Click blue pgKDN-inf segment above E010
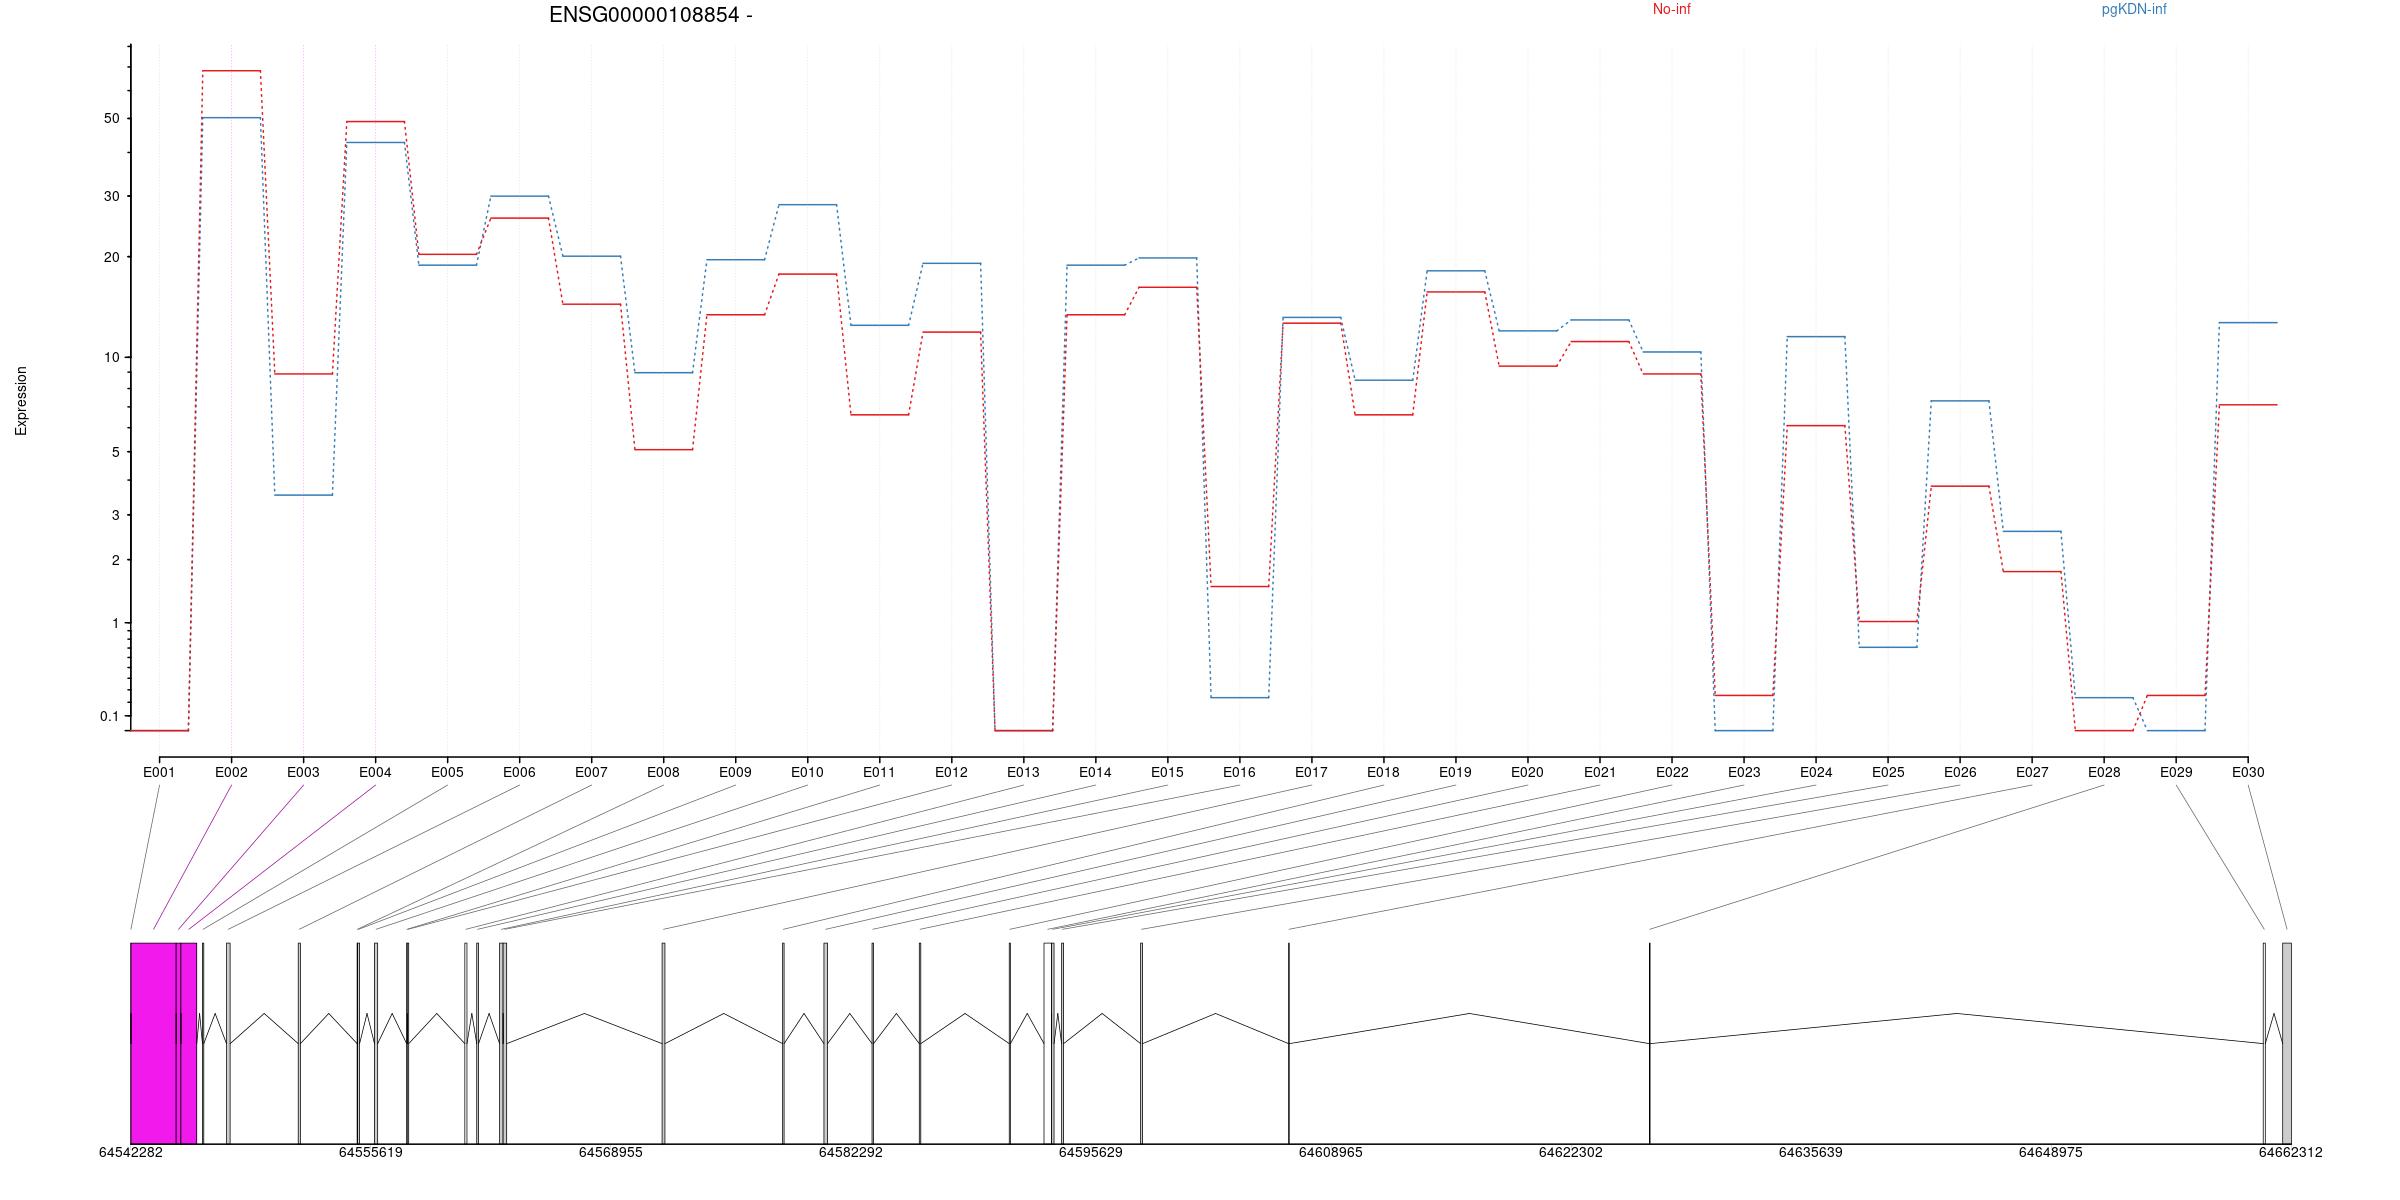 [x=807, y=205]
